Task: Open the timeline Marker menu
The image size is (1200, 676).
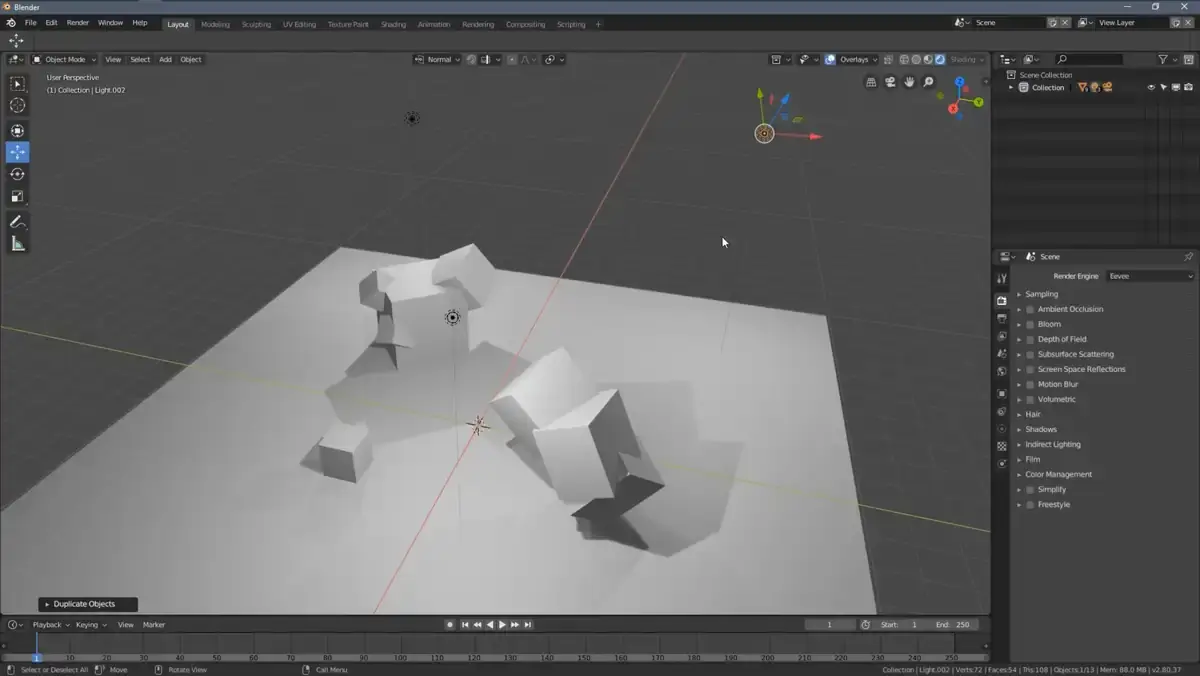Action: pyautogui.click(x=154, y=625)
